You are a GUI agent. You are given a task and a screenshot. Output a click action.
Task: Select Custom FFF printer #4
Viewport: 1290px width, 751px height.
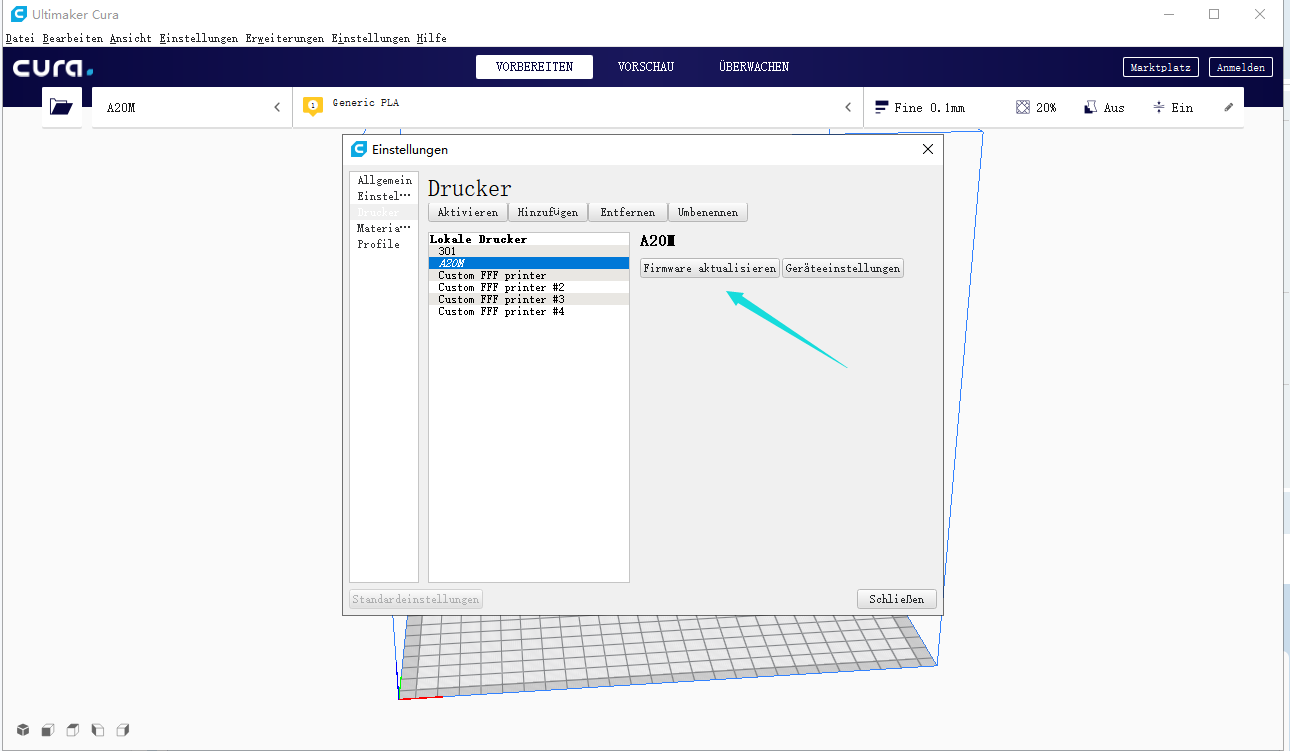pos(529,311)
